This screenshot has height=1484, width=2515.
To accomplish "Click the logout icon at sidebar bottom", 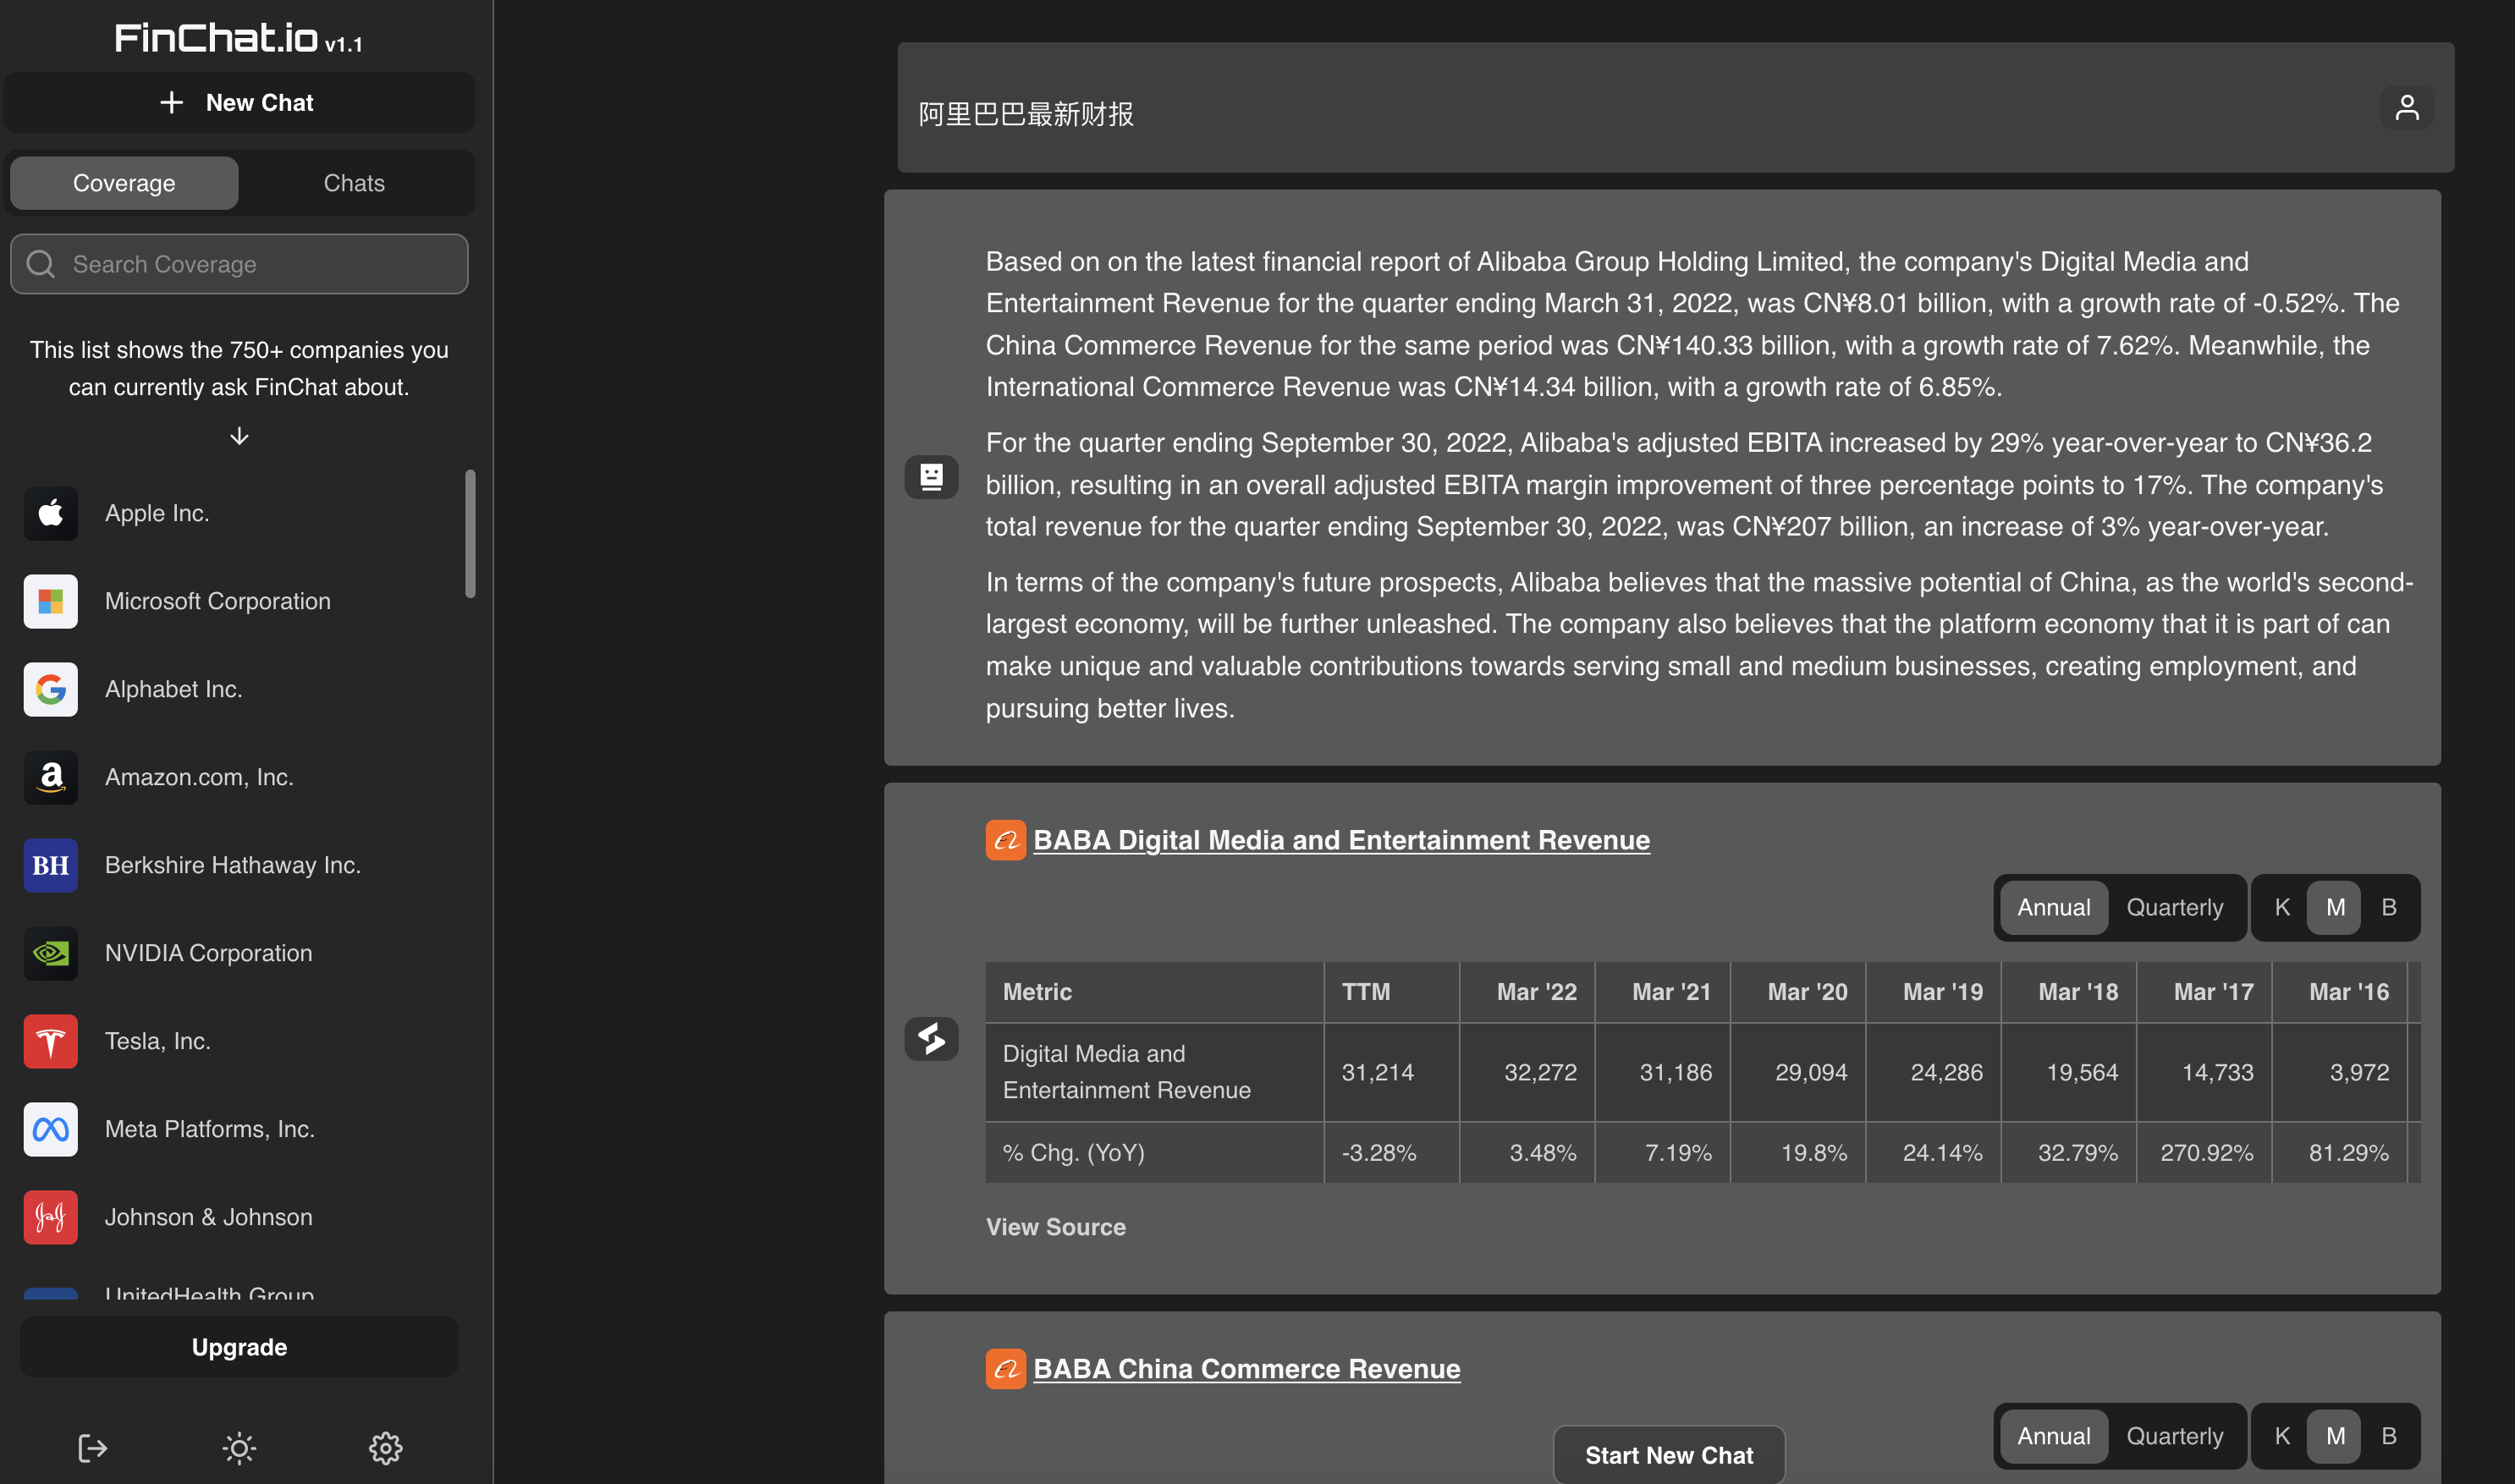I will click(92, 1448).
